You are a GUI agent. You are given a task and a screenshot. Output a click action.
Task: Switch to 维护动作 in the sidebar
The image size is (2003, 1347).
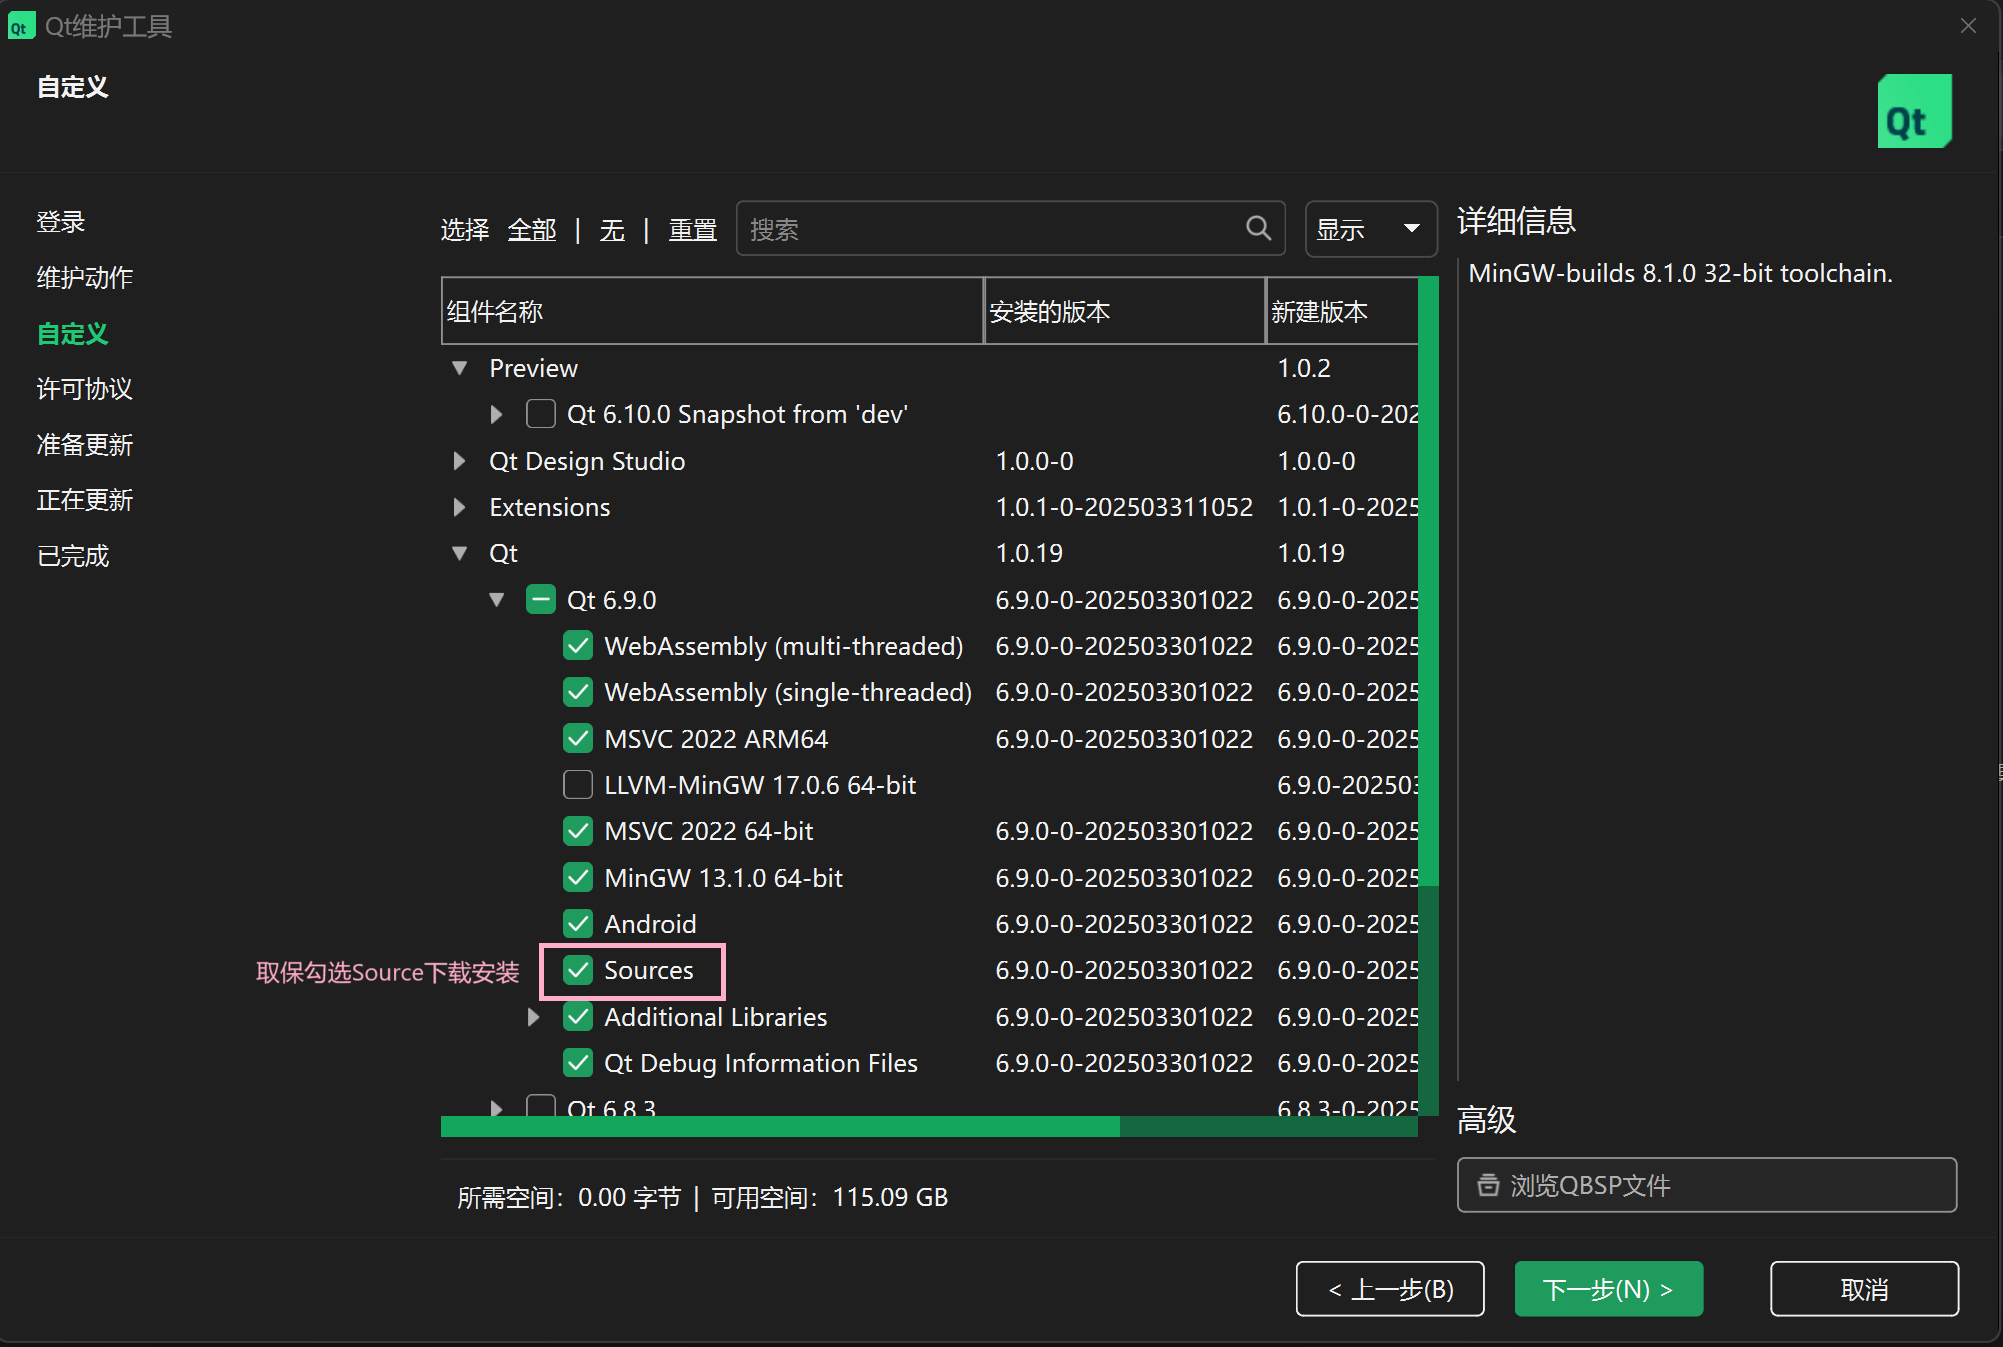point(84,278)
